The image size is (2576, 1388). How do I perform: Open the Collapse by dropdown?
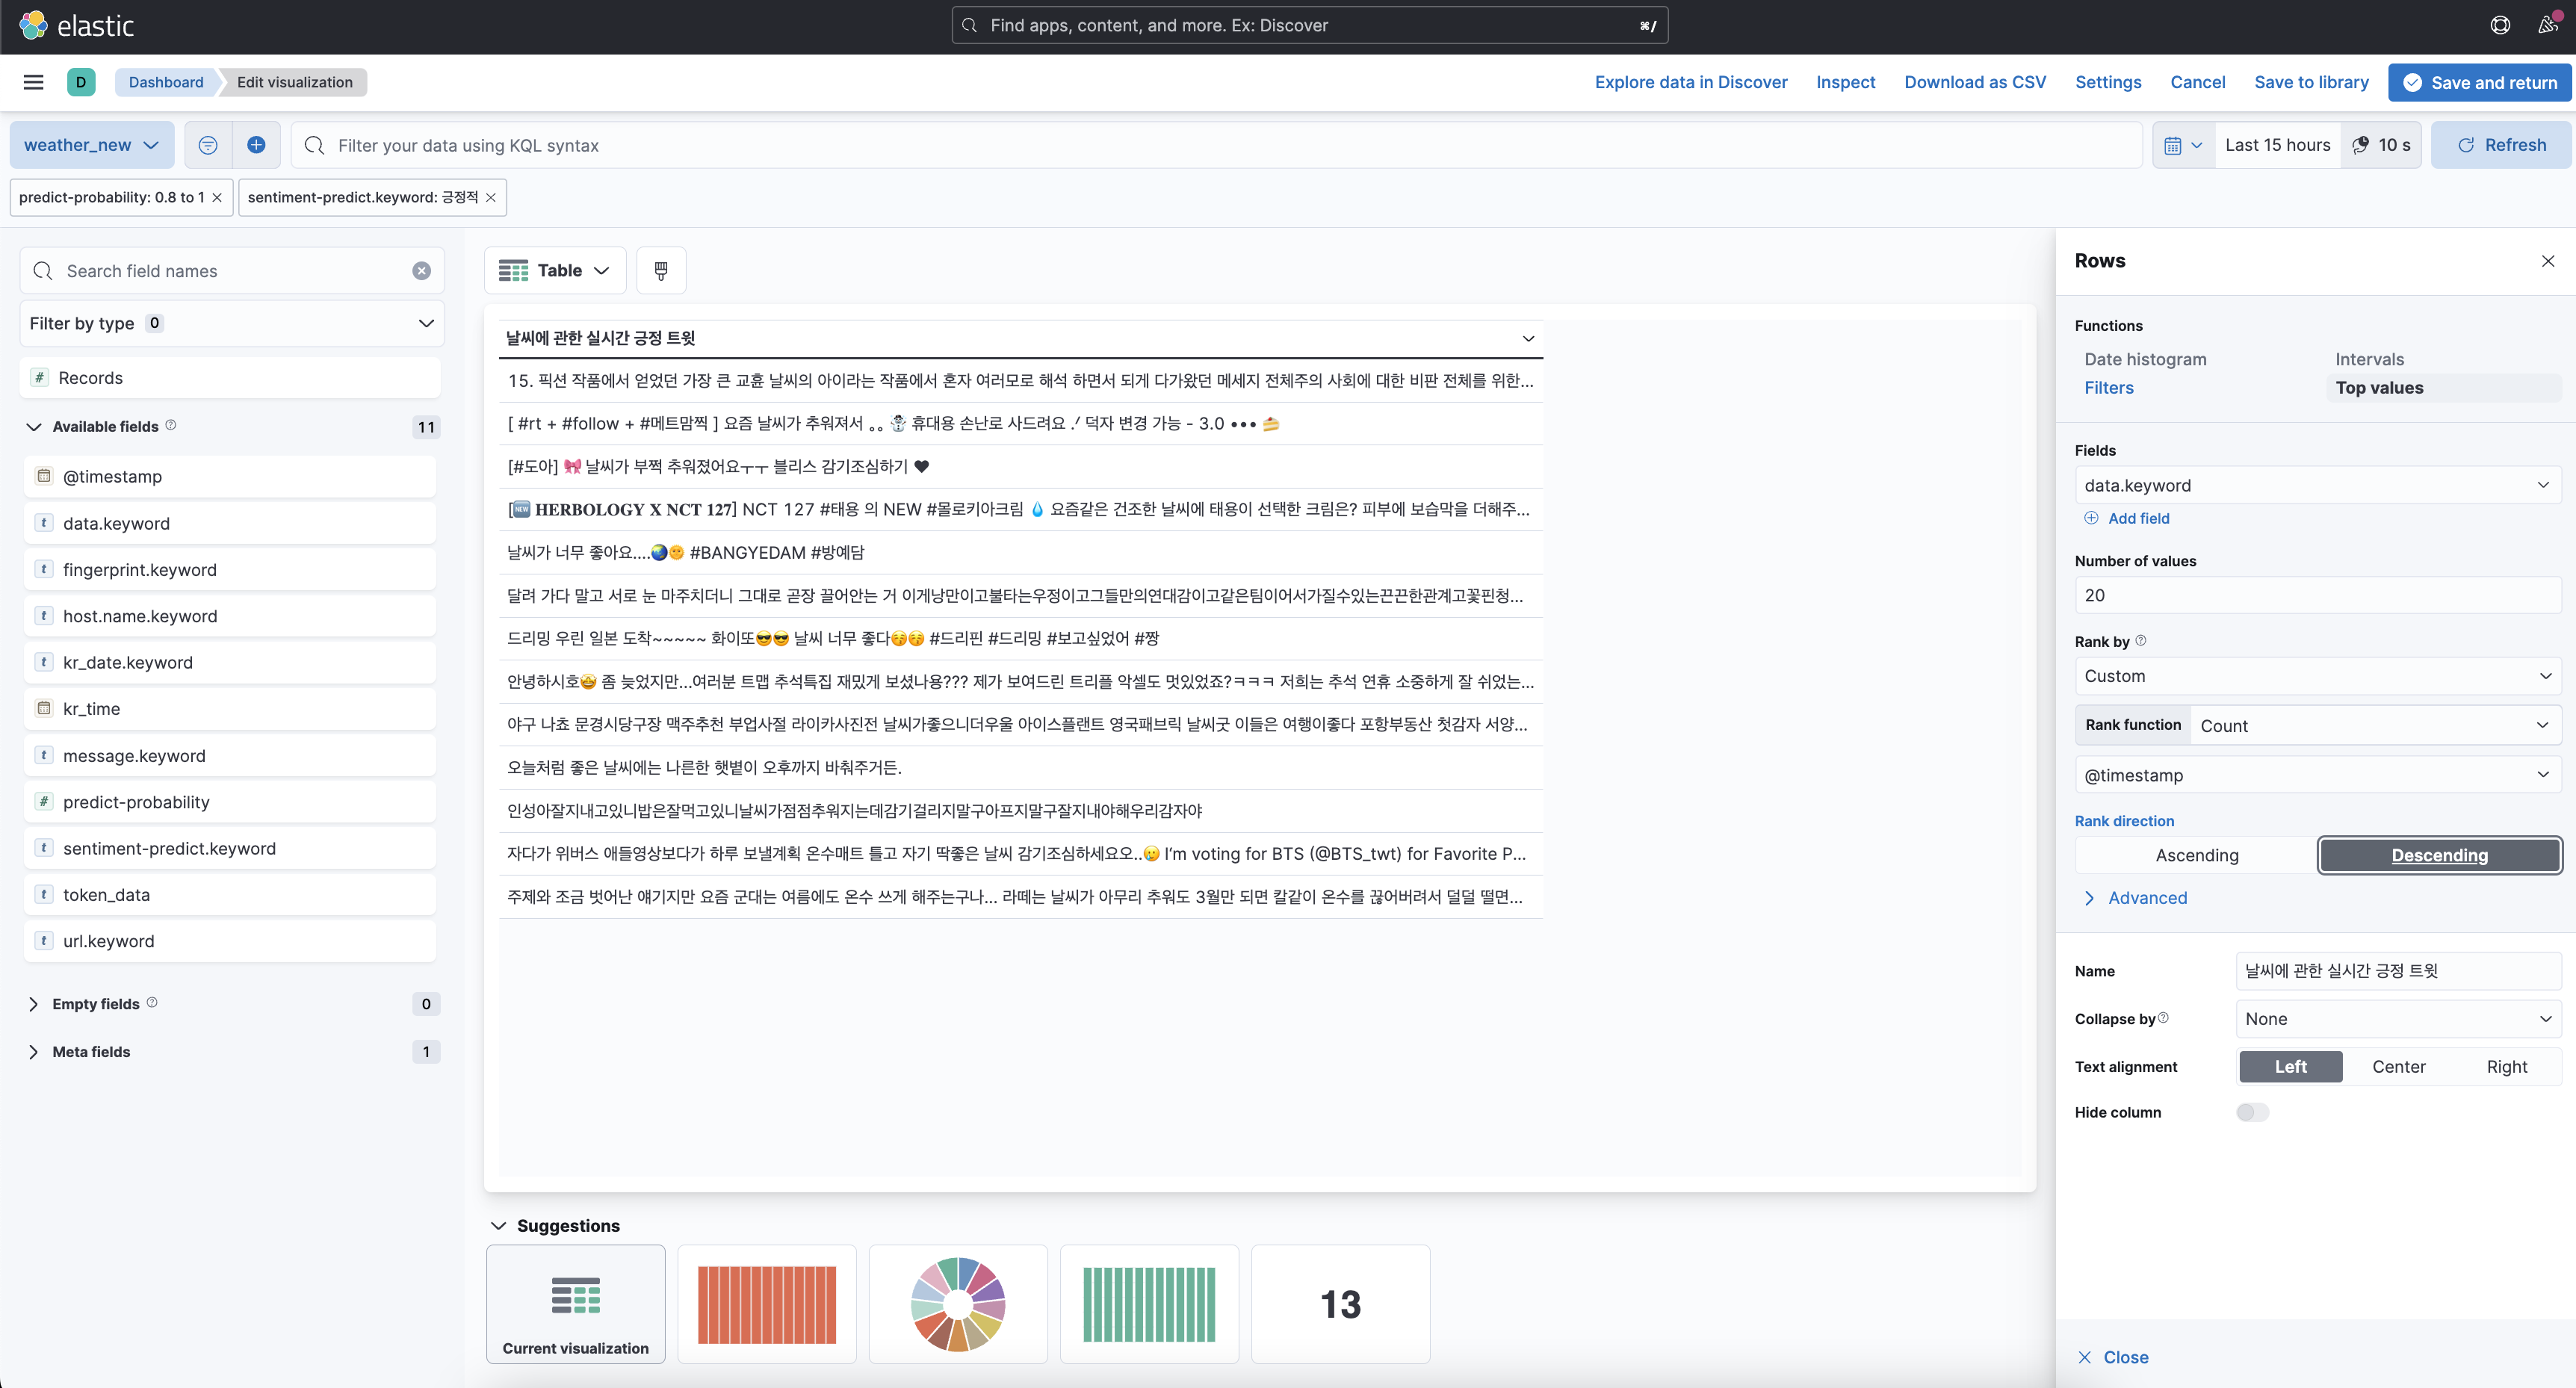click(x=2397, y=1018)
